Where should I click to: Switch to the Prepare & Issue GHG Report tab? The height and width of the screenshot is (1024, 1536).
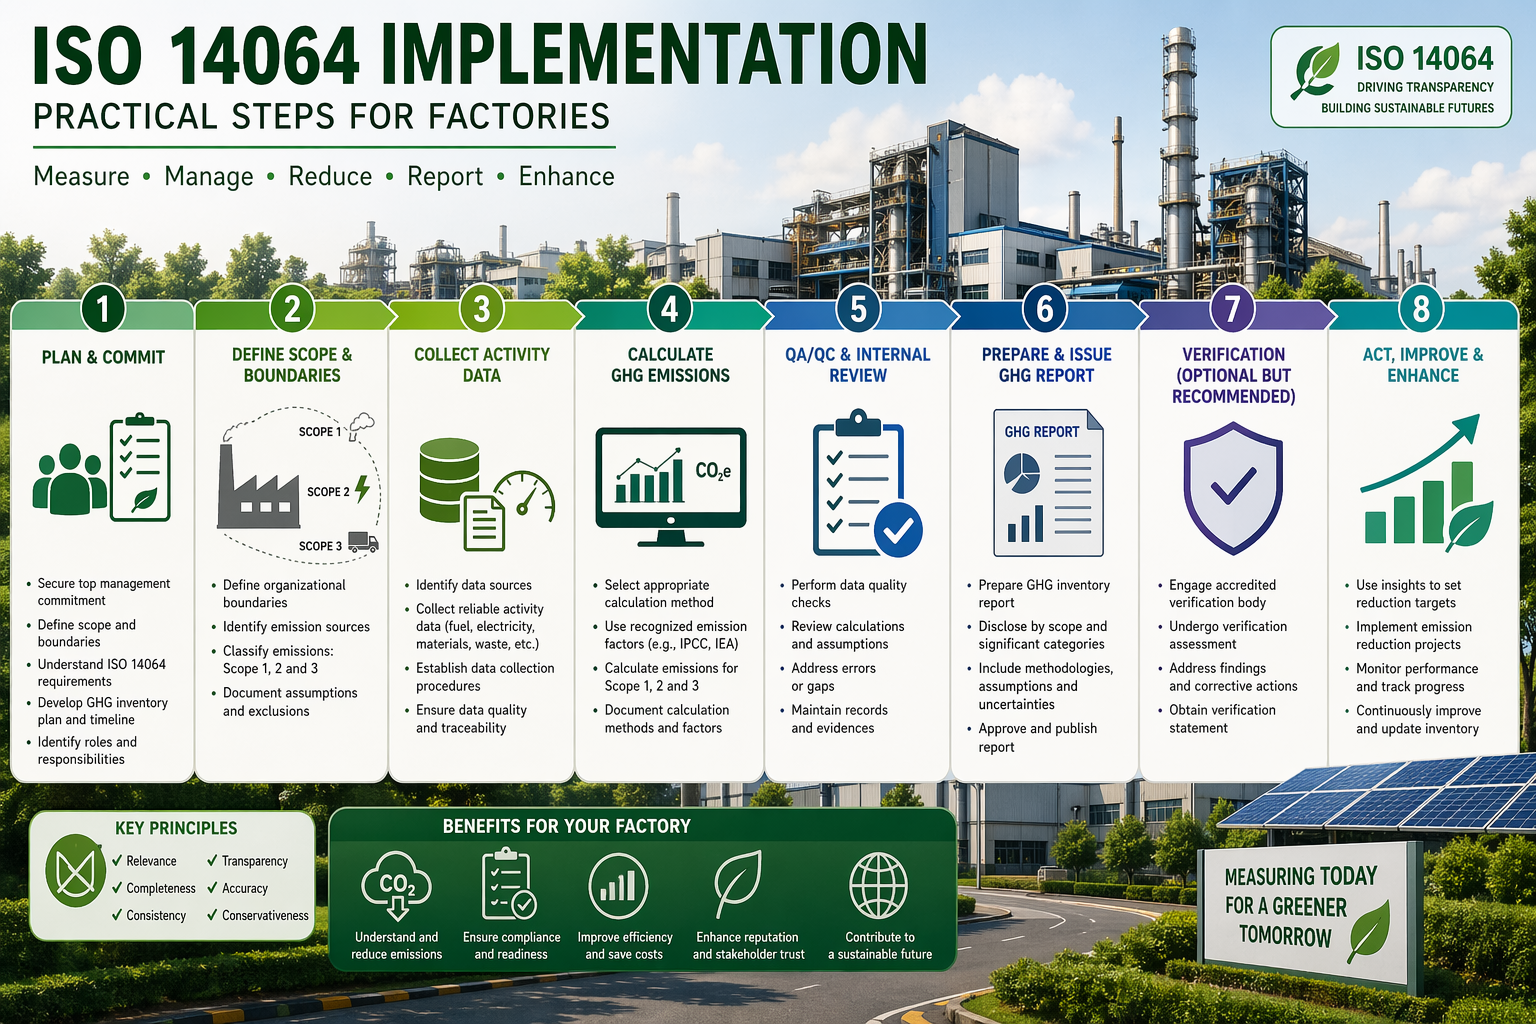pyautogui.click(x=1045, y=365)
